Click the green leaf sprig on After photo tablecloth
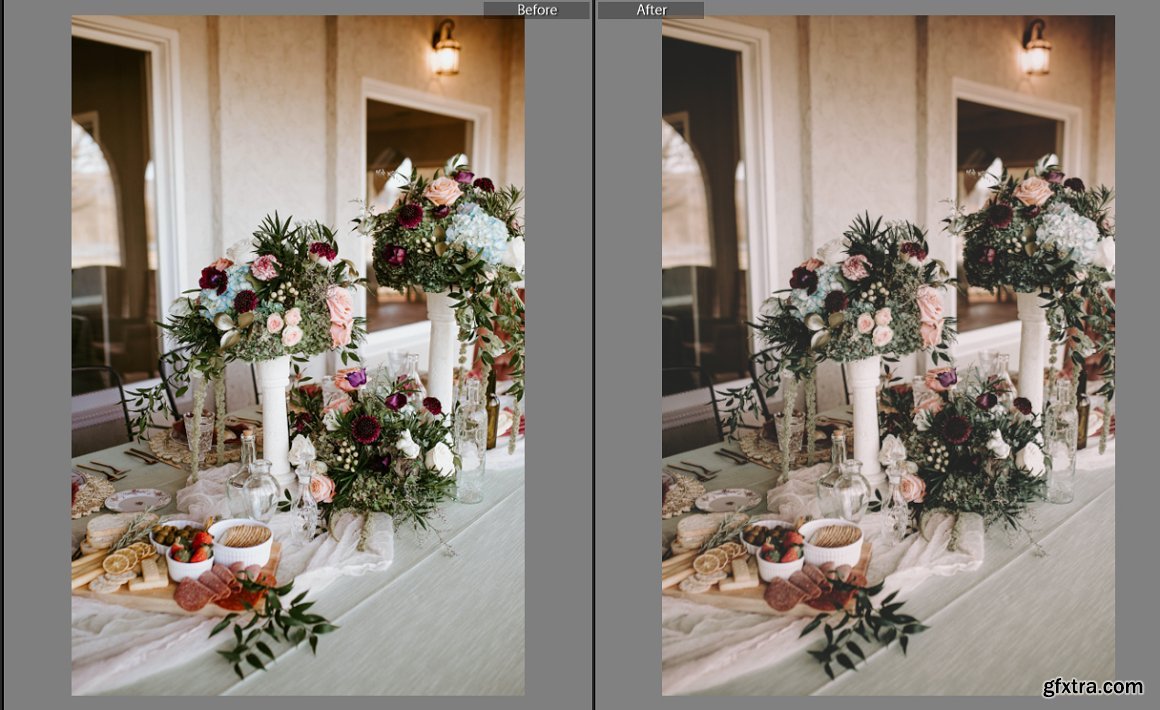1160x710 pixels. point(862,626)
